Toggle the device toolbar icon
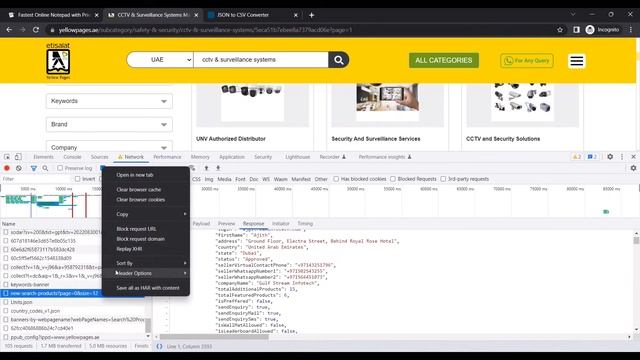 [18, 157]
